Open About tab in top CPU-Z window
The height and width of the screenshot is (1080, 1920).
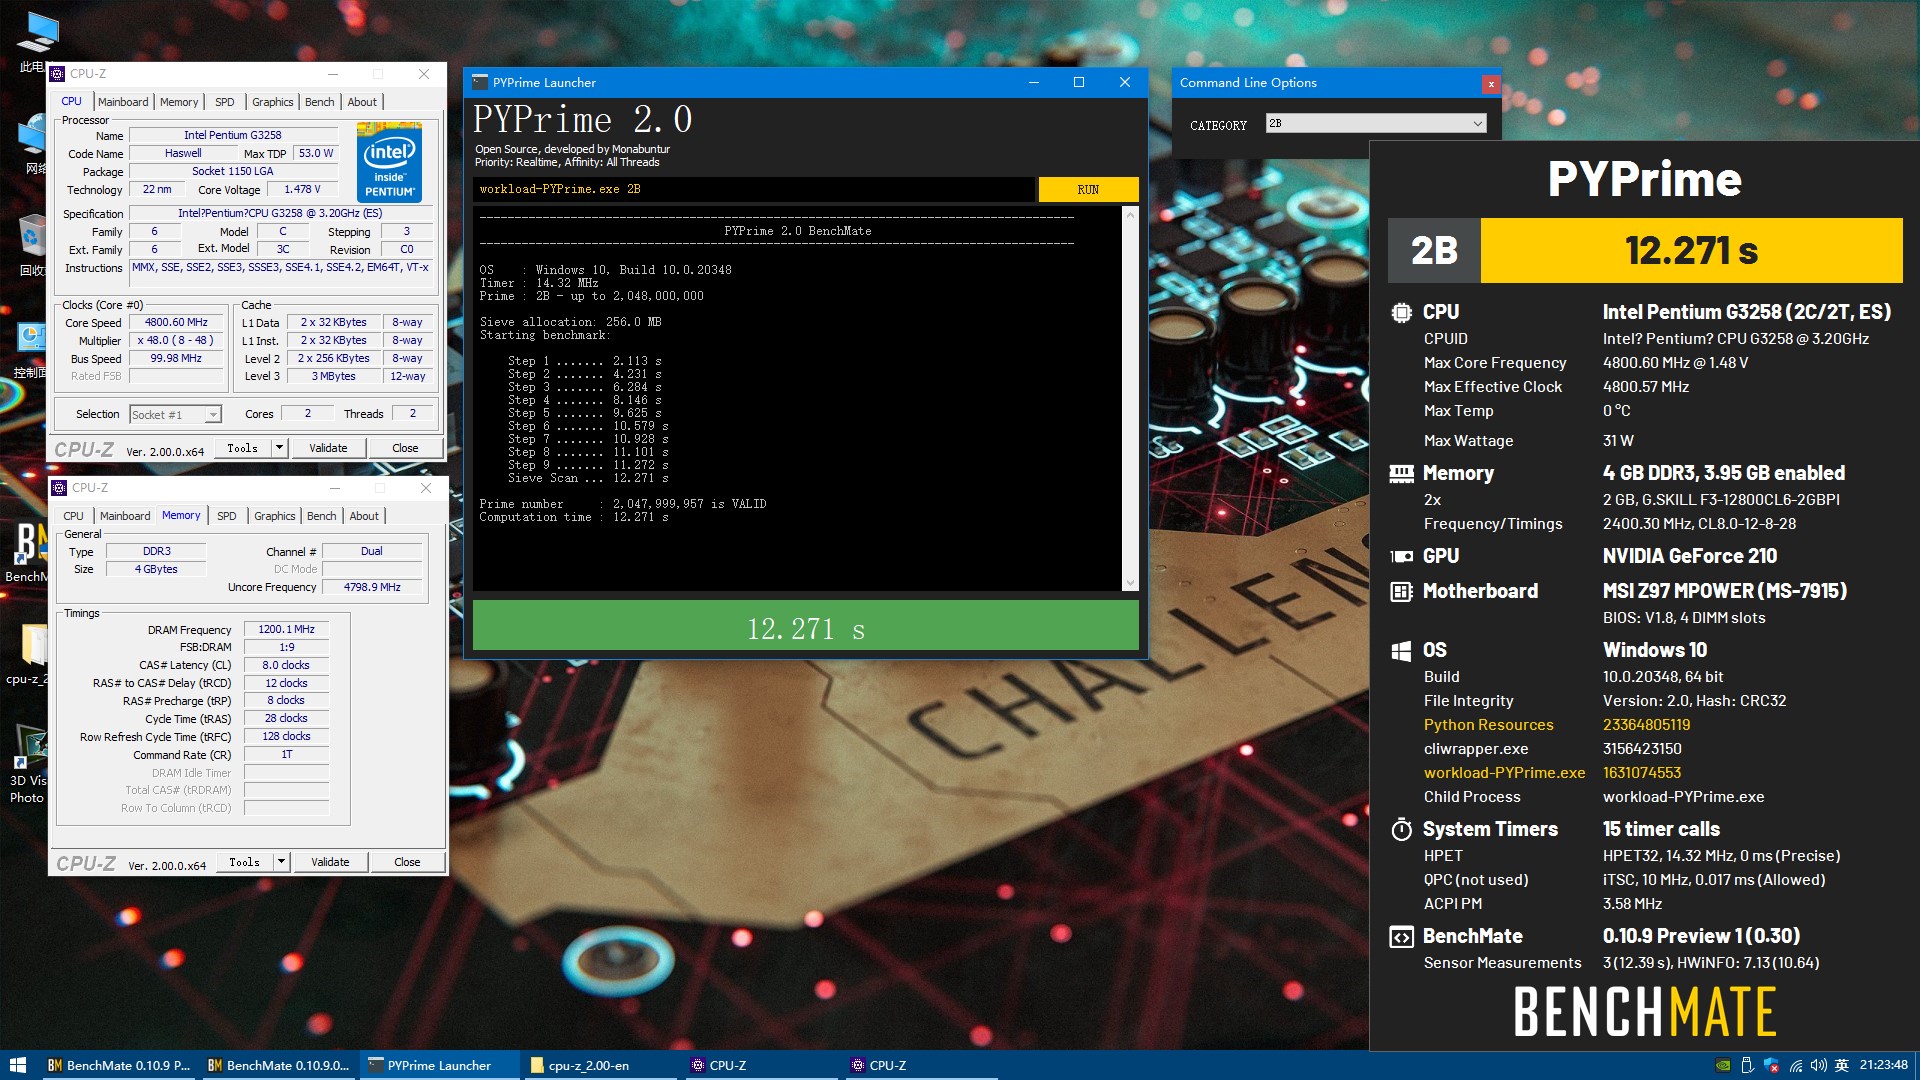362,102
